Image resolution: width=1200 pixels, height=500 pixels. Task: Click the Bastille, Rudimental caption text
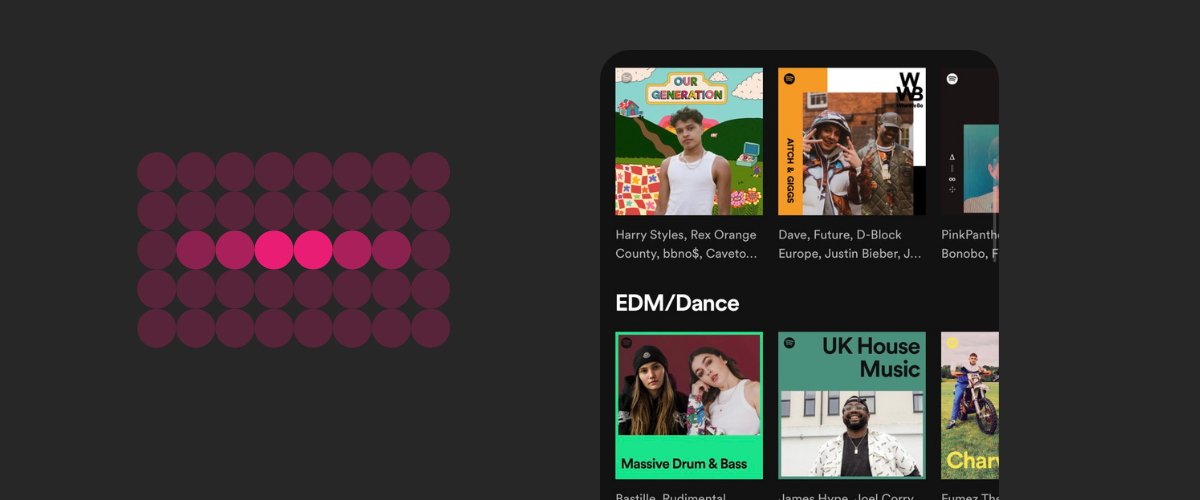pyautogui.click(x=680, y=495)
